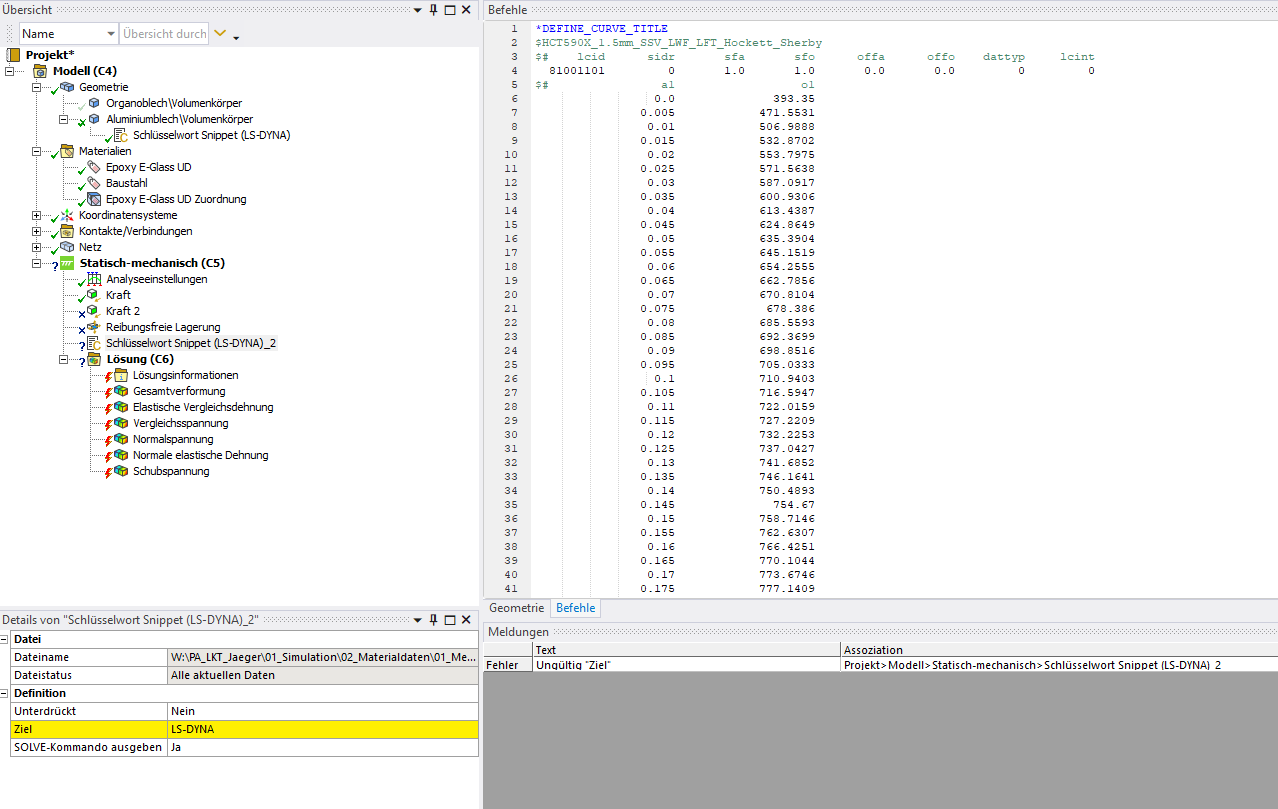Open the Name filter dropdown
Image resolution: width=1278 pixels, height=809 pixels.
click(x=110, y=34)
